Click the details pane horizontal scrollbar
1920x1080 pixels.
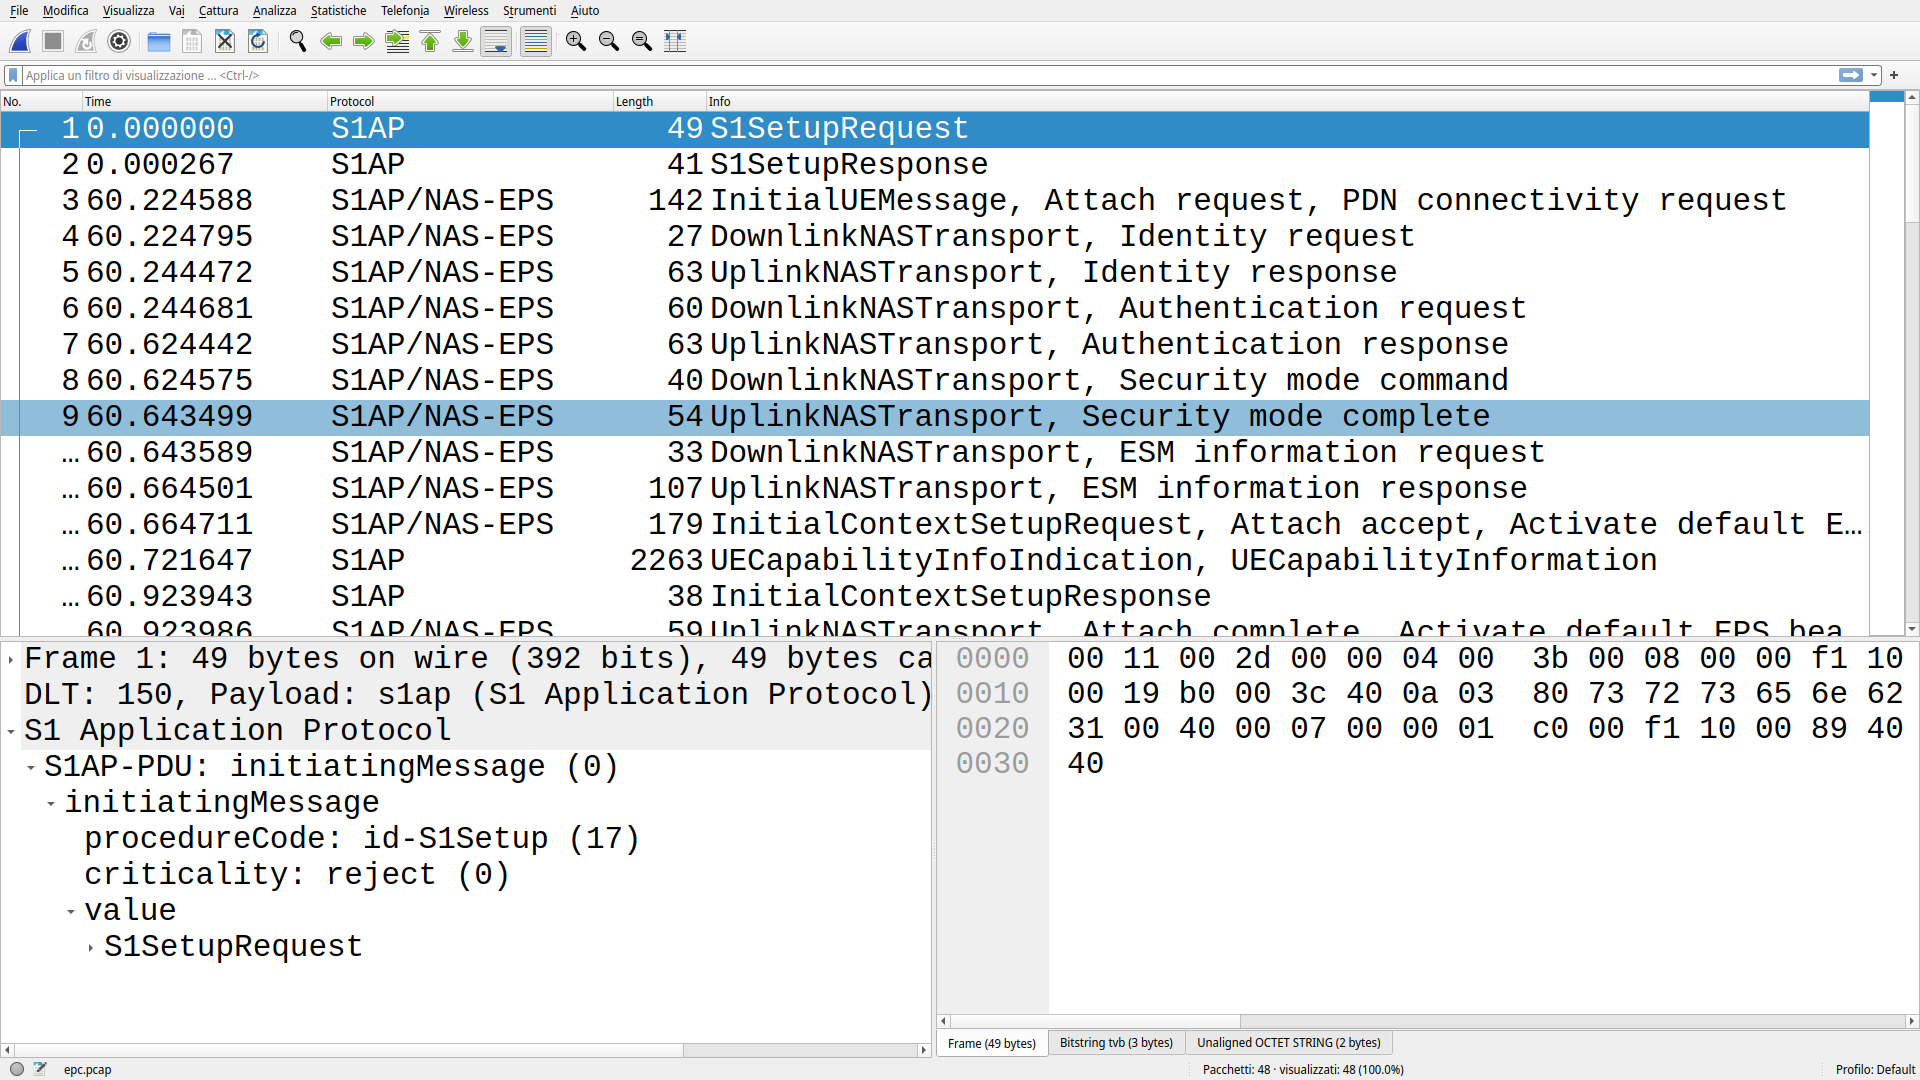point(465,1050)
